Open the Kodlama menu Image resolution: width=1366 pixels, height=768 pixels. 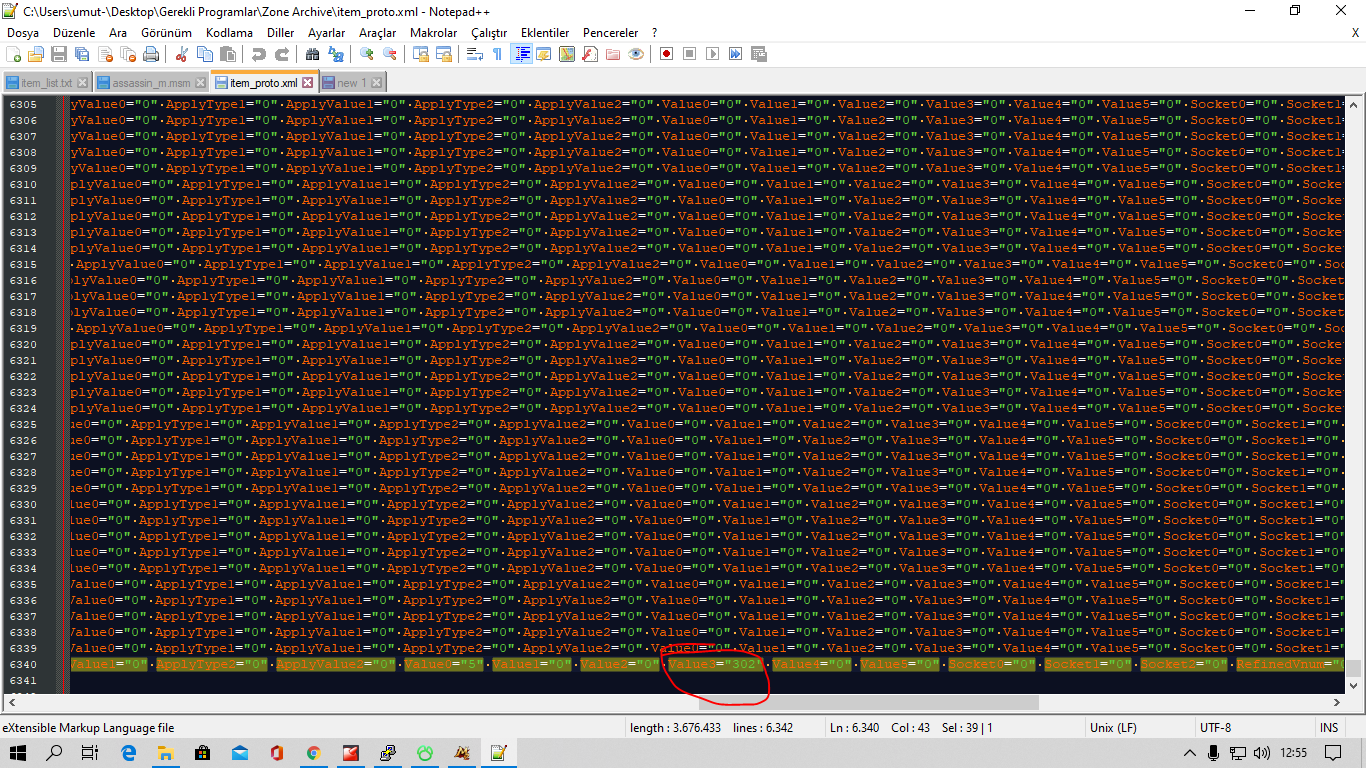tap(229, 33)
